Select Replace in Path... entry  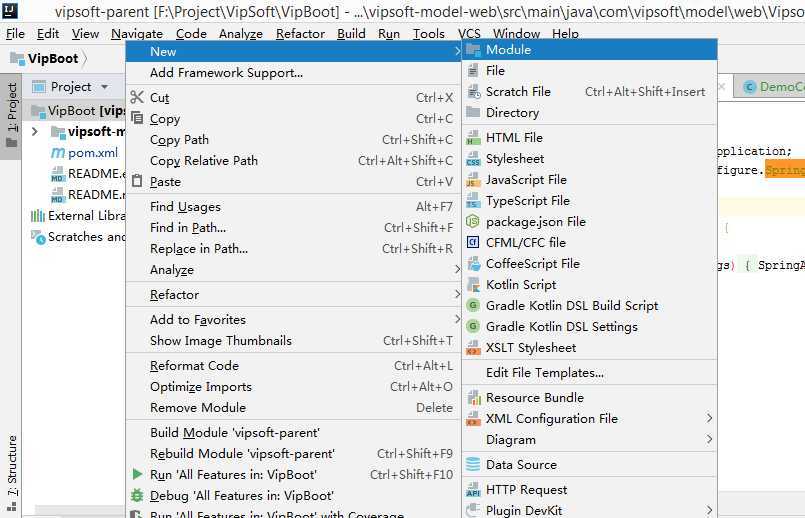293,248
